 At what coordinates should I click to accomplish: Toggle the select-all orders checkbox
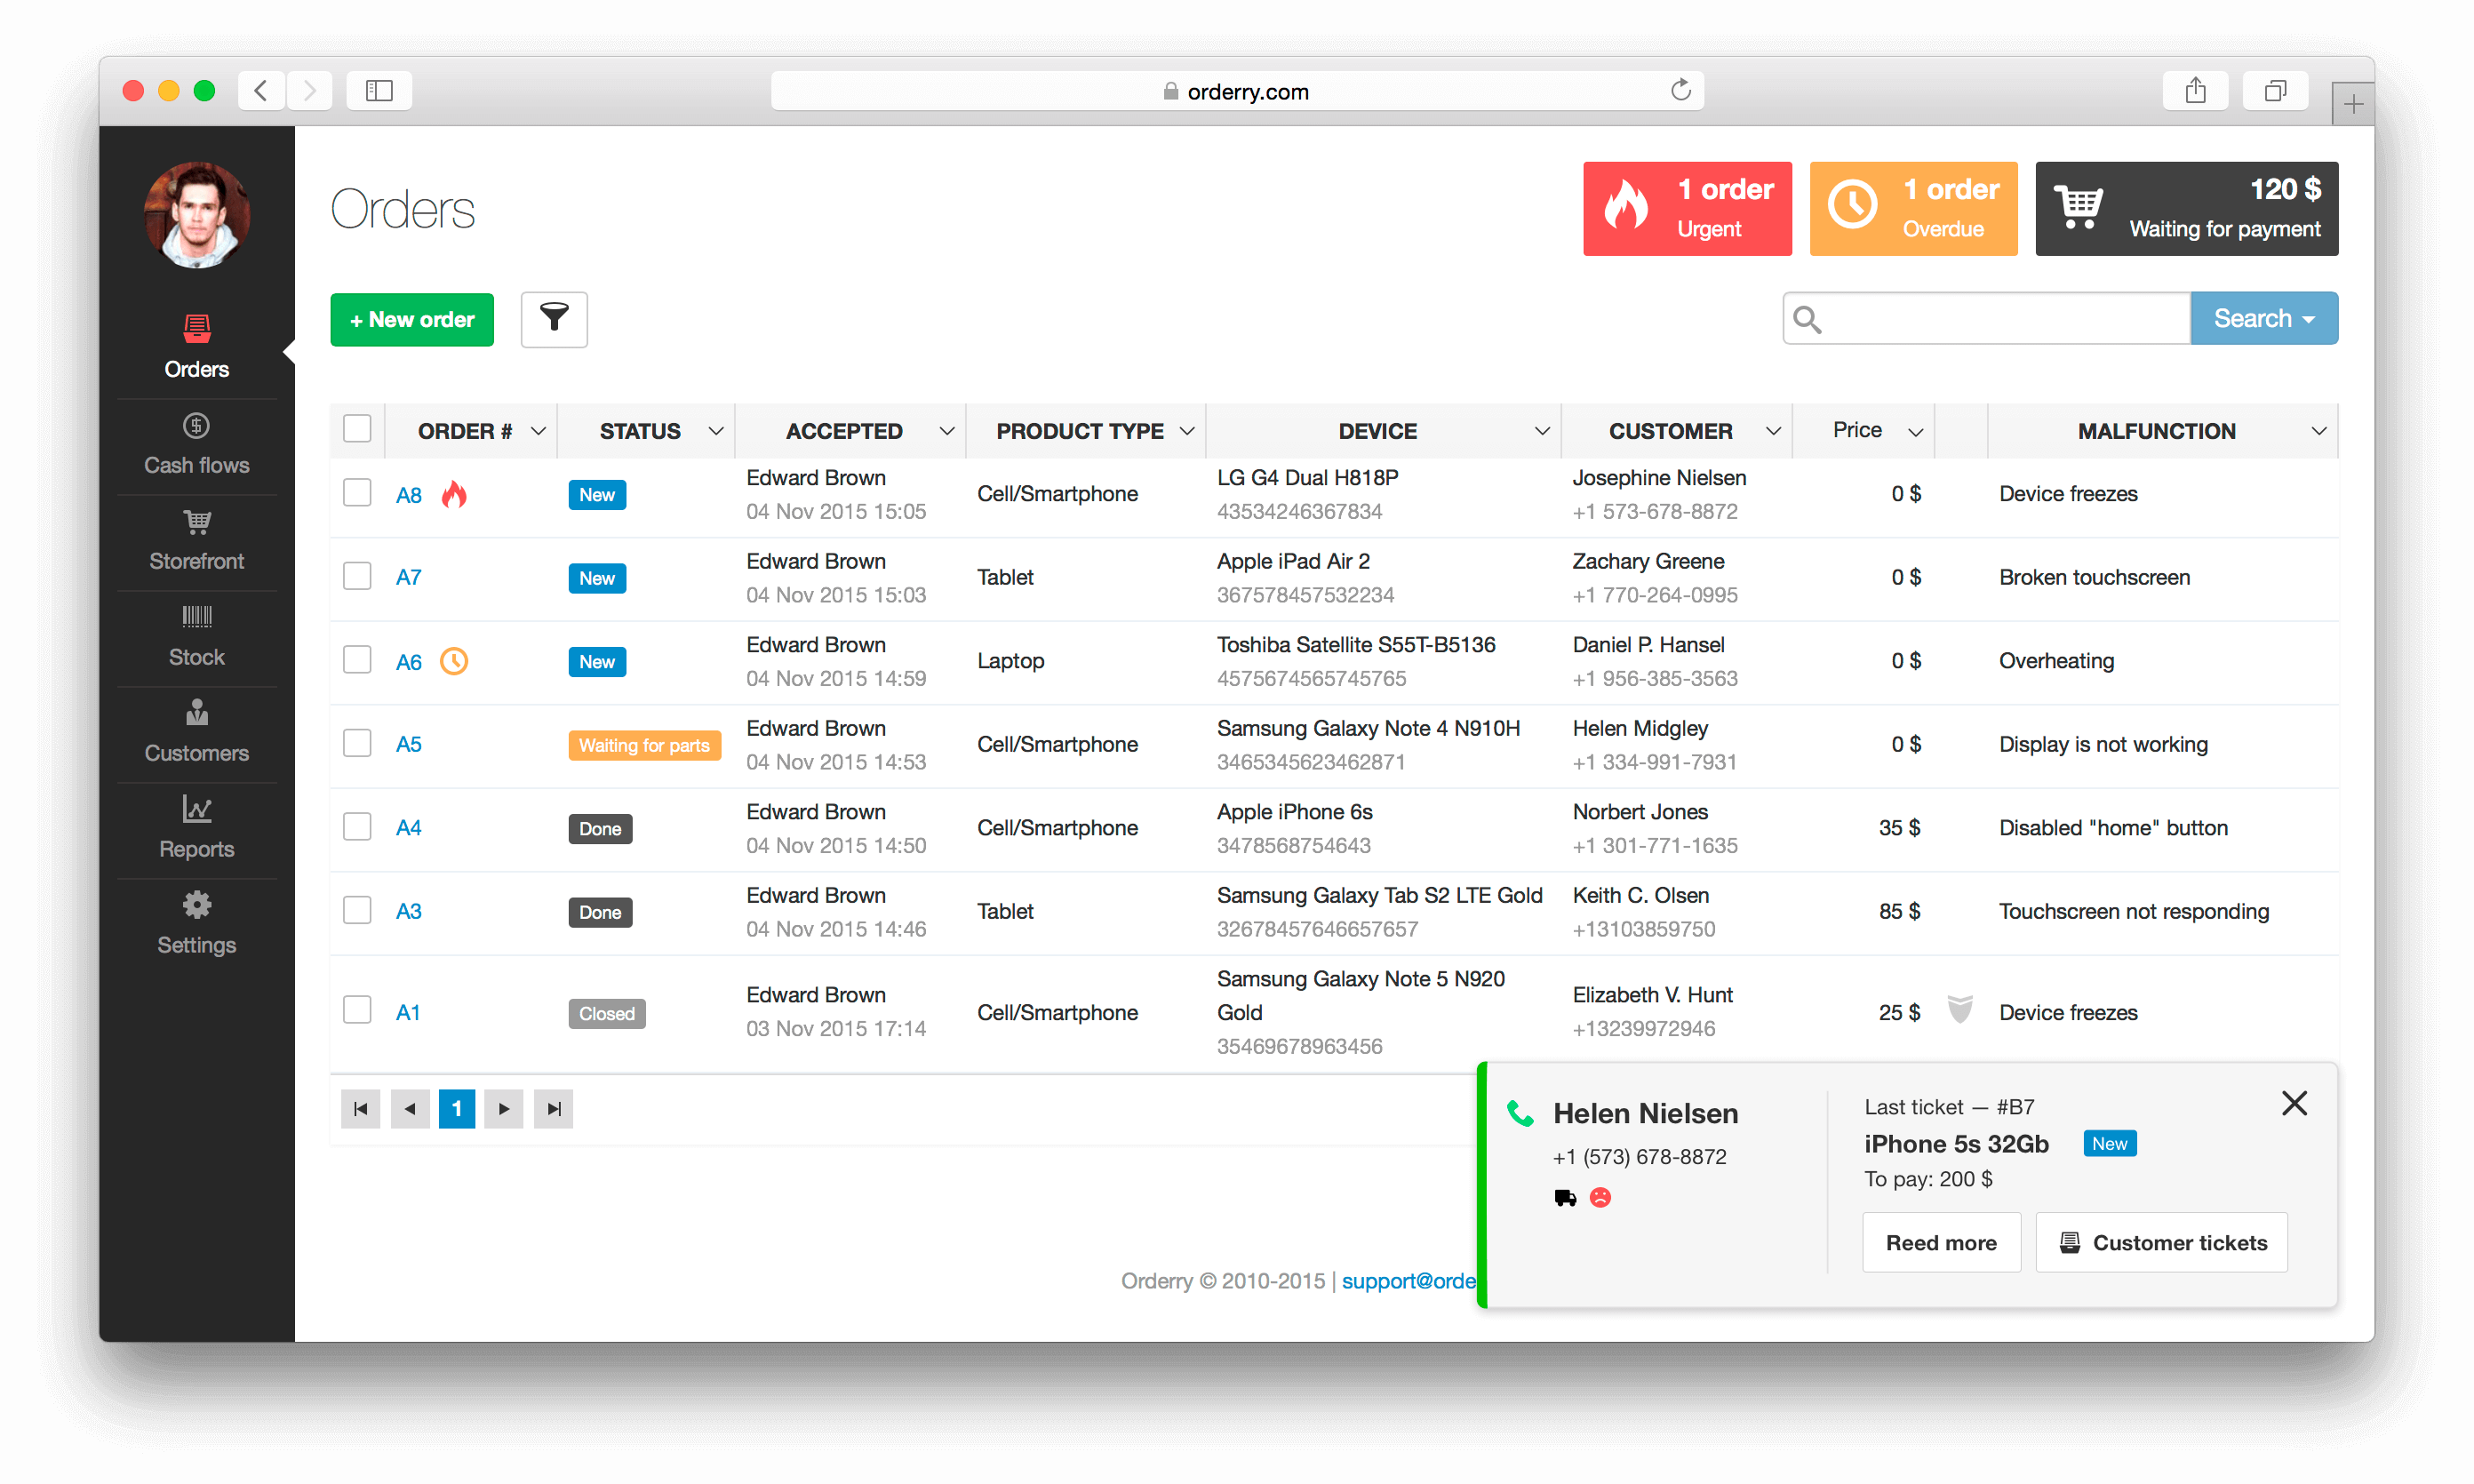click(357, 429)
